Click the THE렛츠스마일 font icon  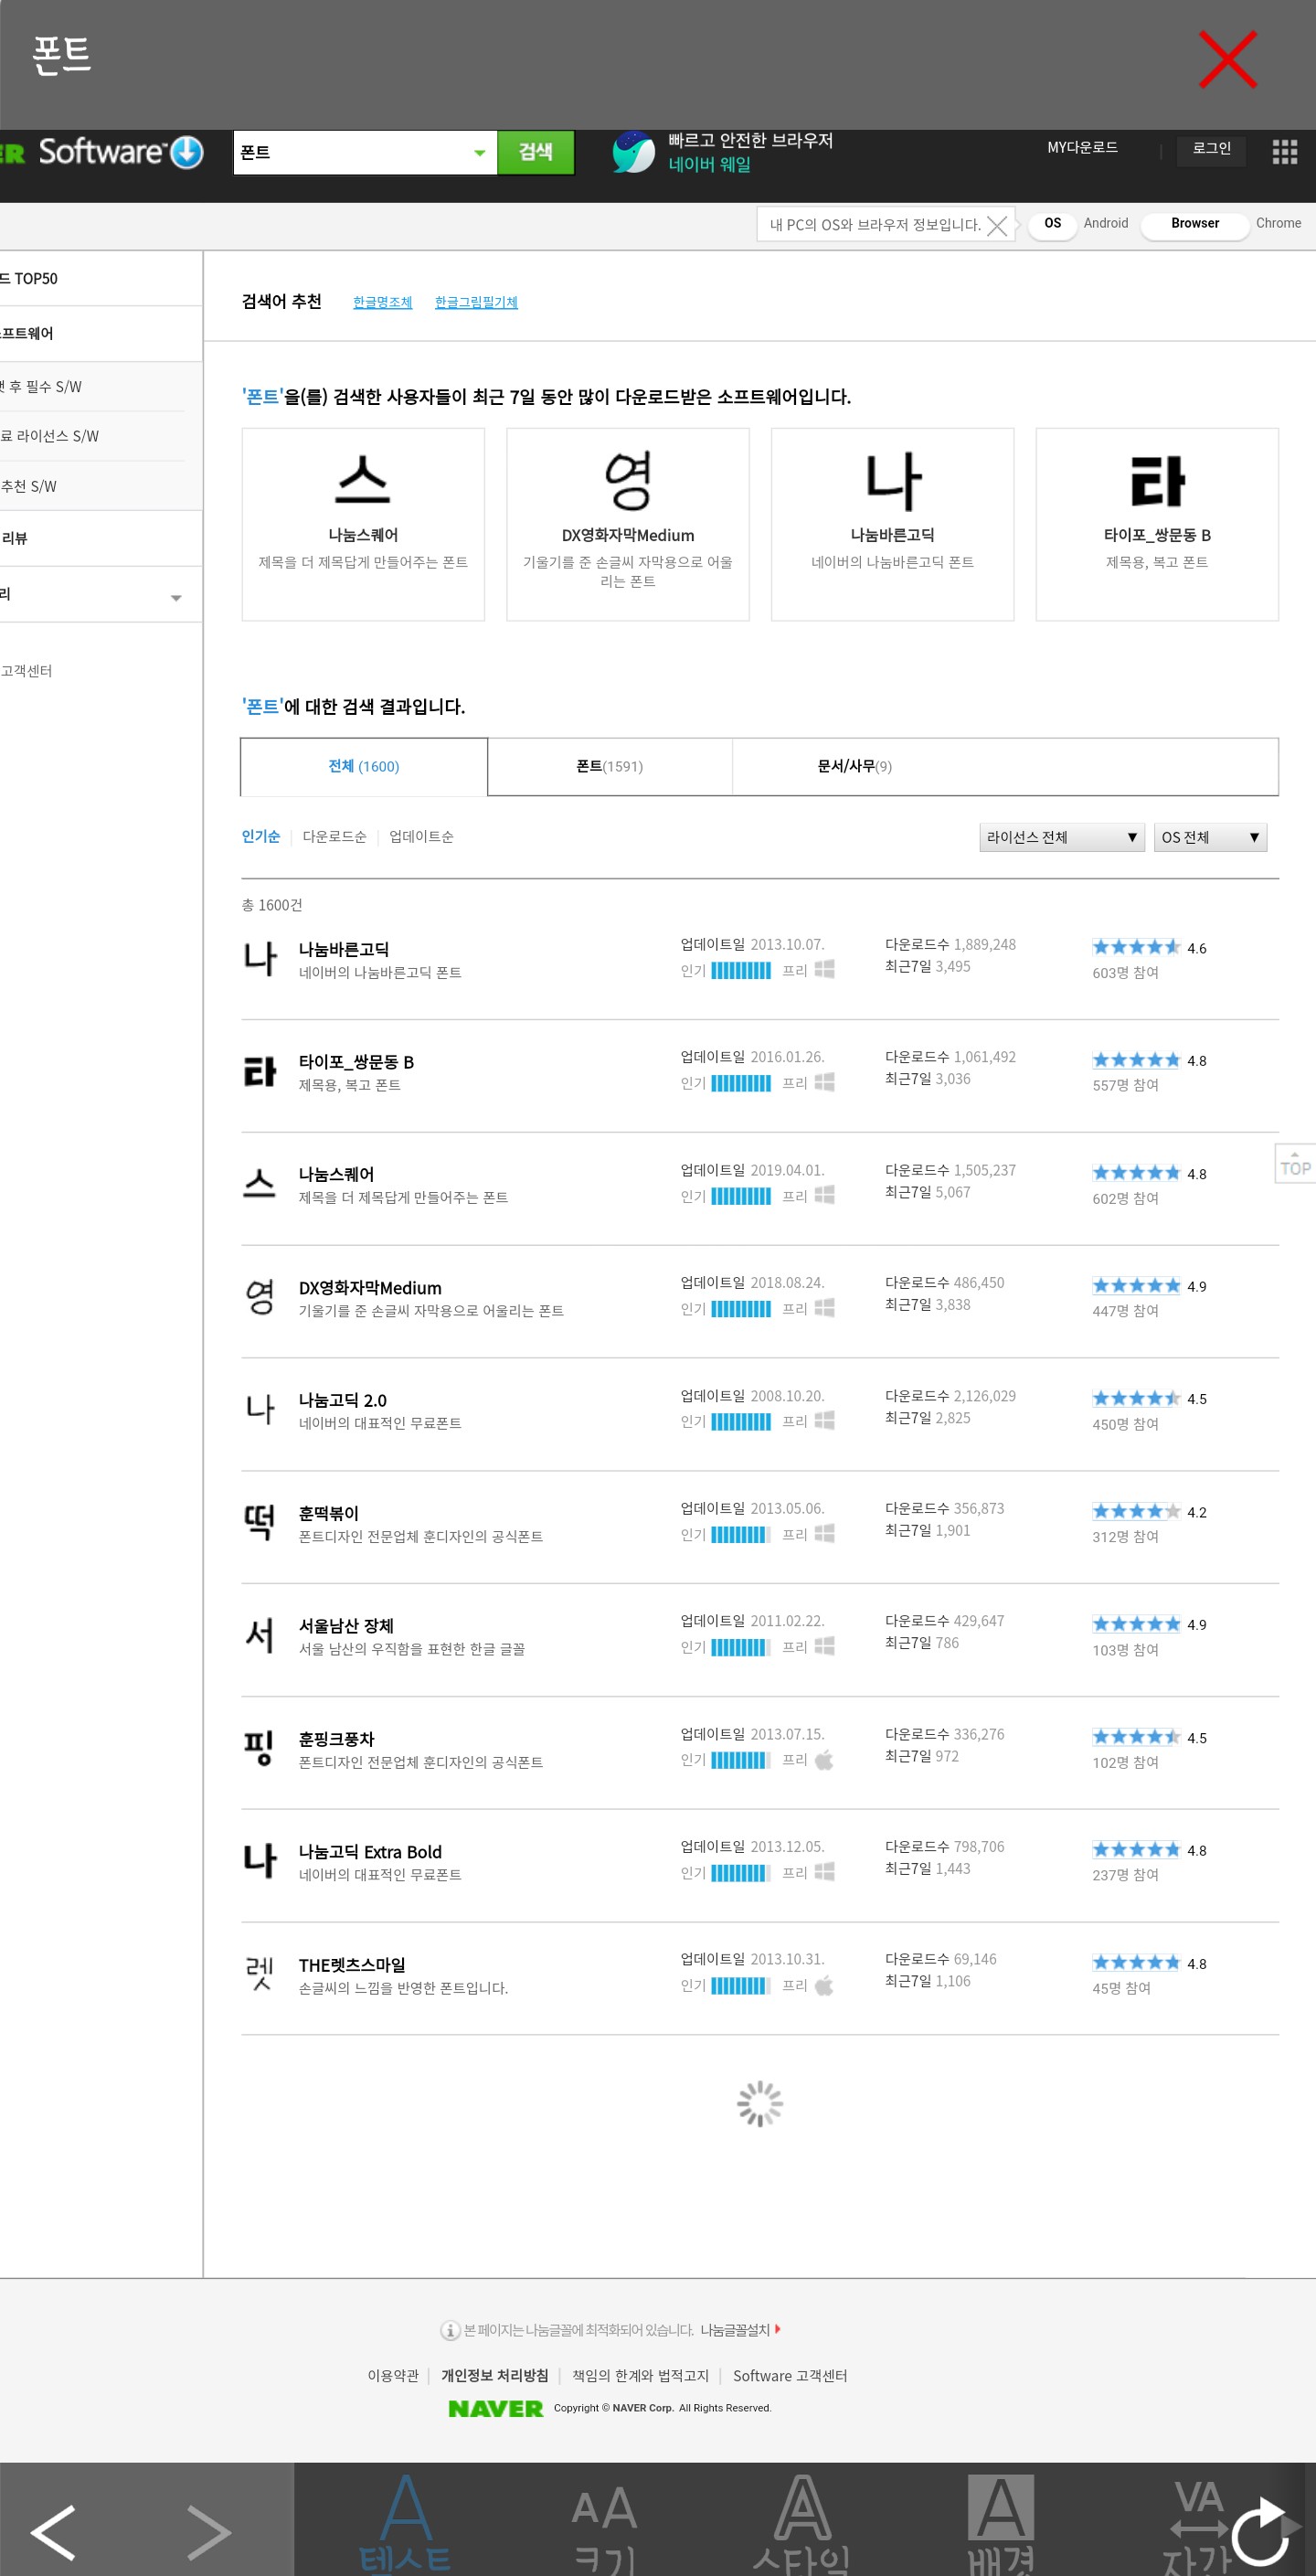(x=260, y=1973)
